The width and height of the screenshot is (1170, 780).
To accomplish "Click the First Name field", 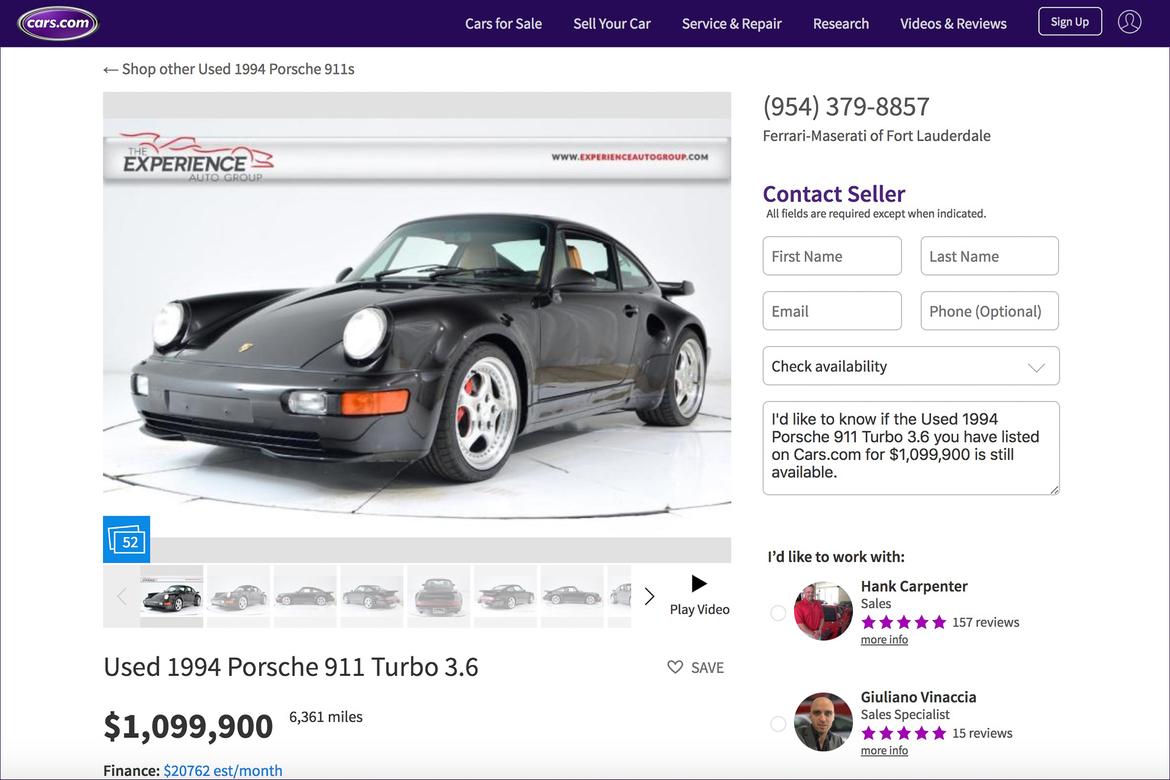I will click(832, 256).
